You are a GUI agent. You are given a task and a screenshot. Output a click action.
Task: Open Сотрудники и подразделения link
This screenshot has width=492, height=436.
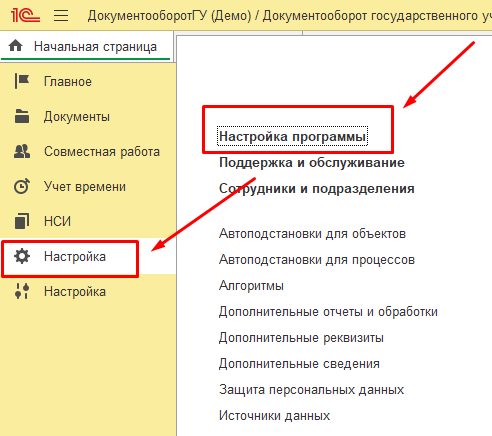[317, 189]
